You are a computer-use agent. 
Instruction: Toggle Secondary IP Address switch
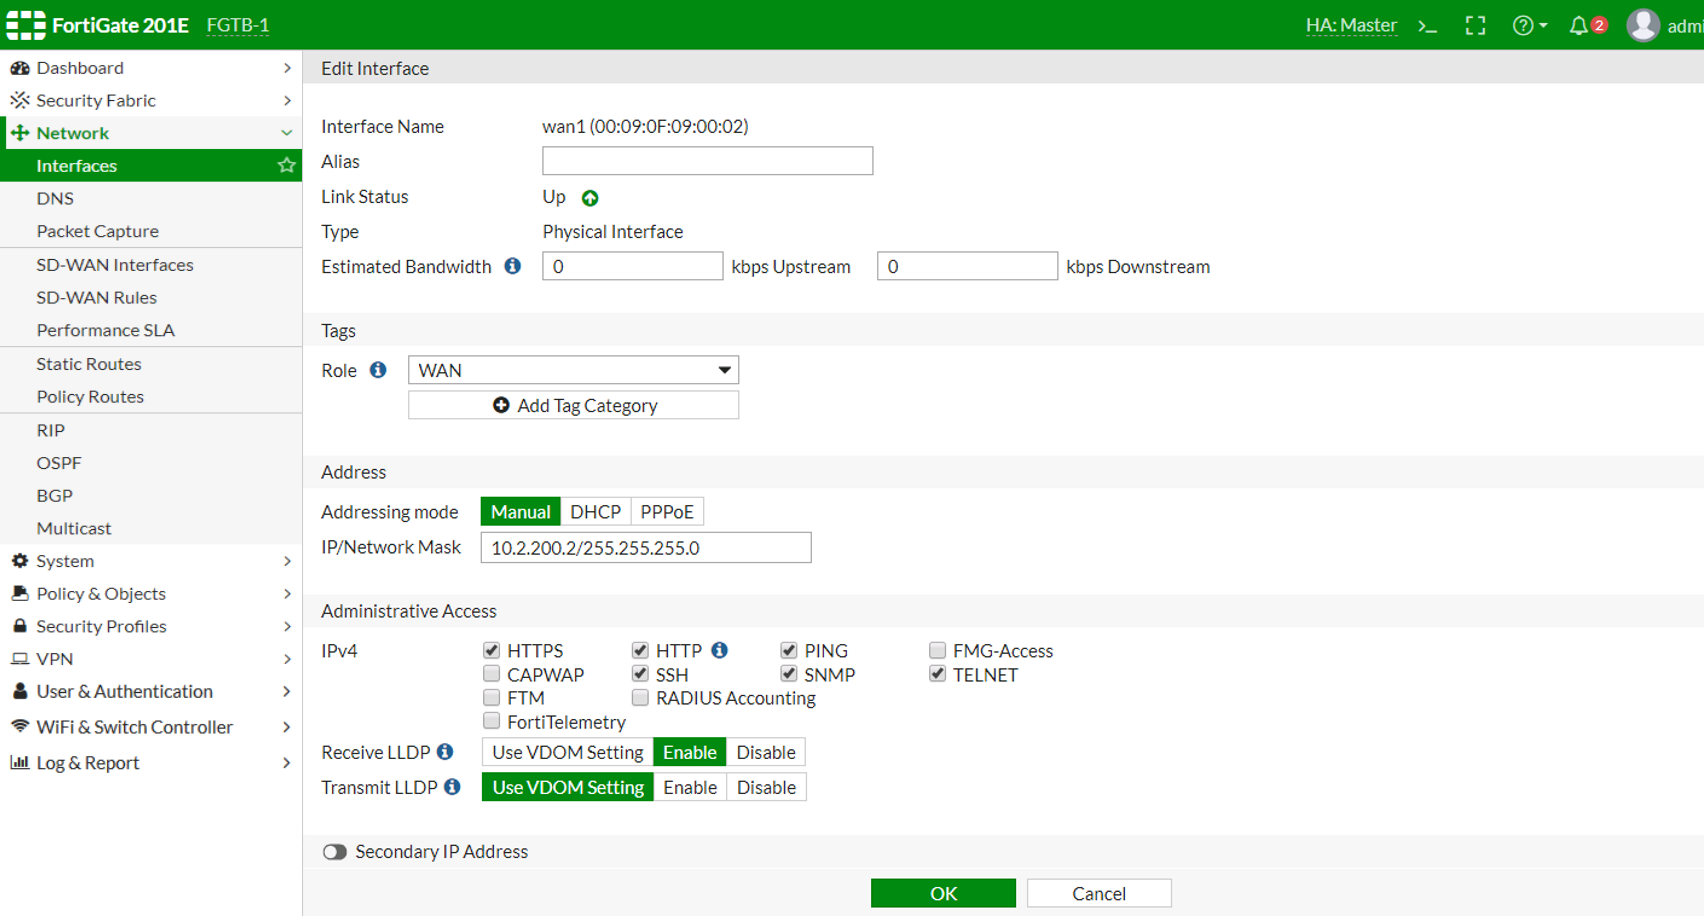click(334, 852)
